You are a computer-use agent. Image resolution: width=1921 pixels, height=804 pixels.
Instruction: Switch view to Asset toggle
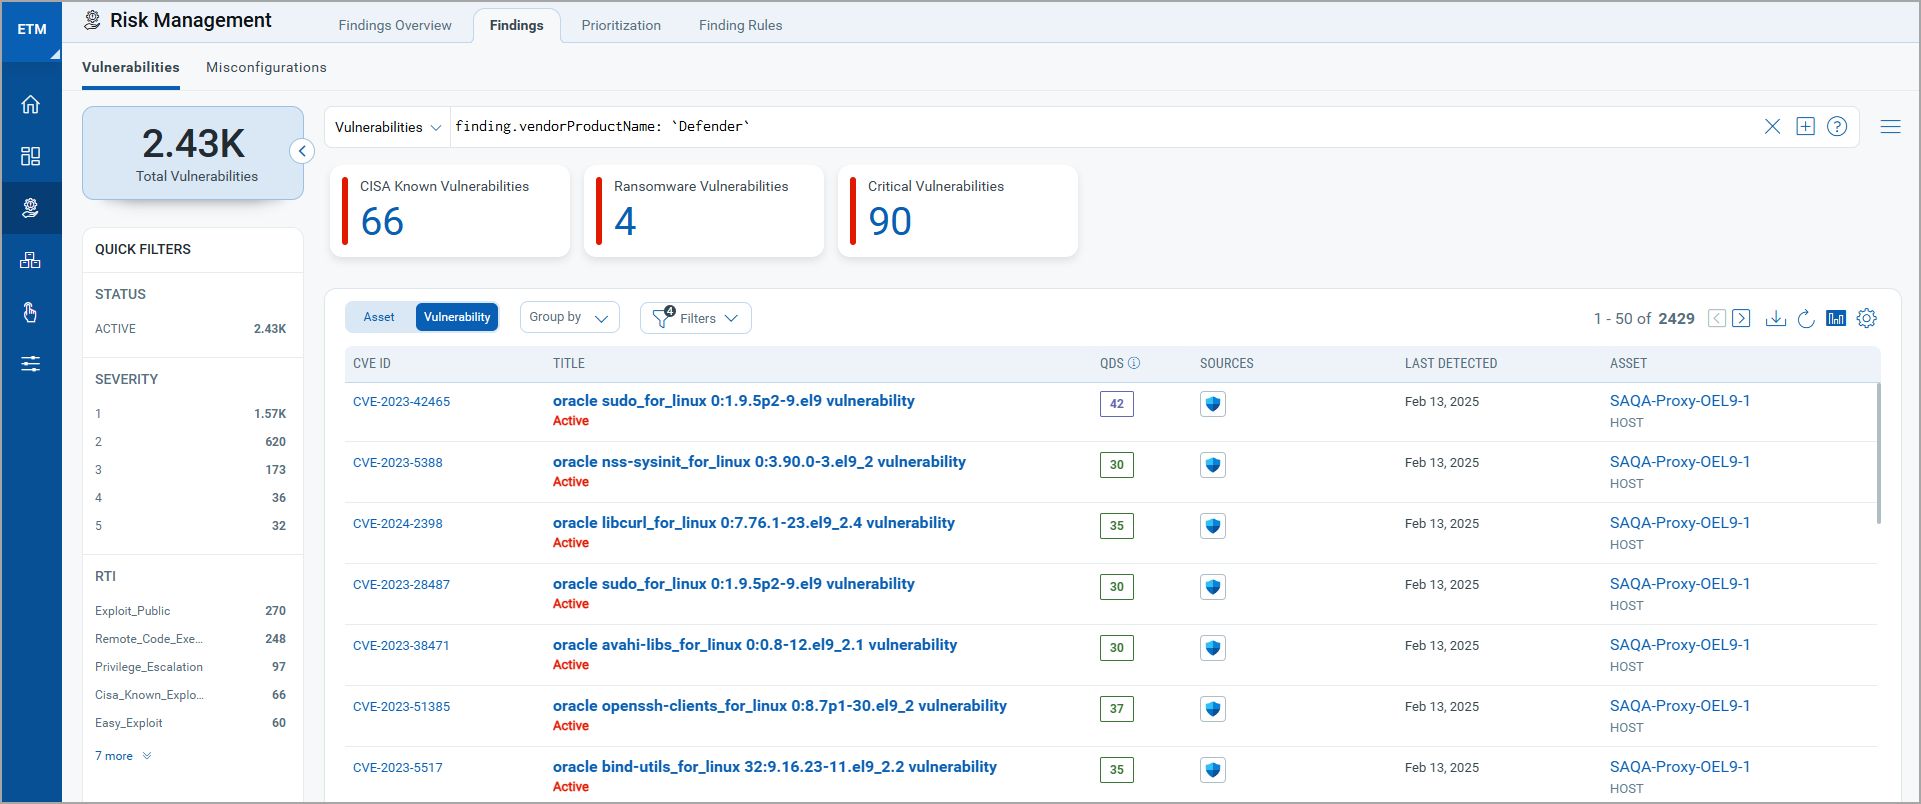click(x=379, y=317)
